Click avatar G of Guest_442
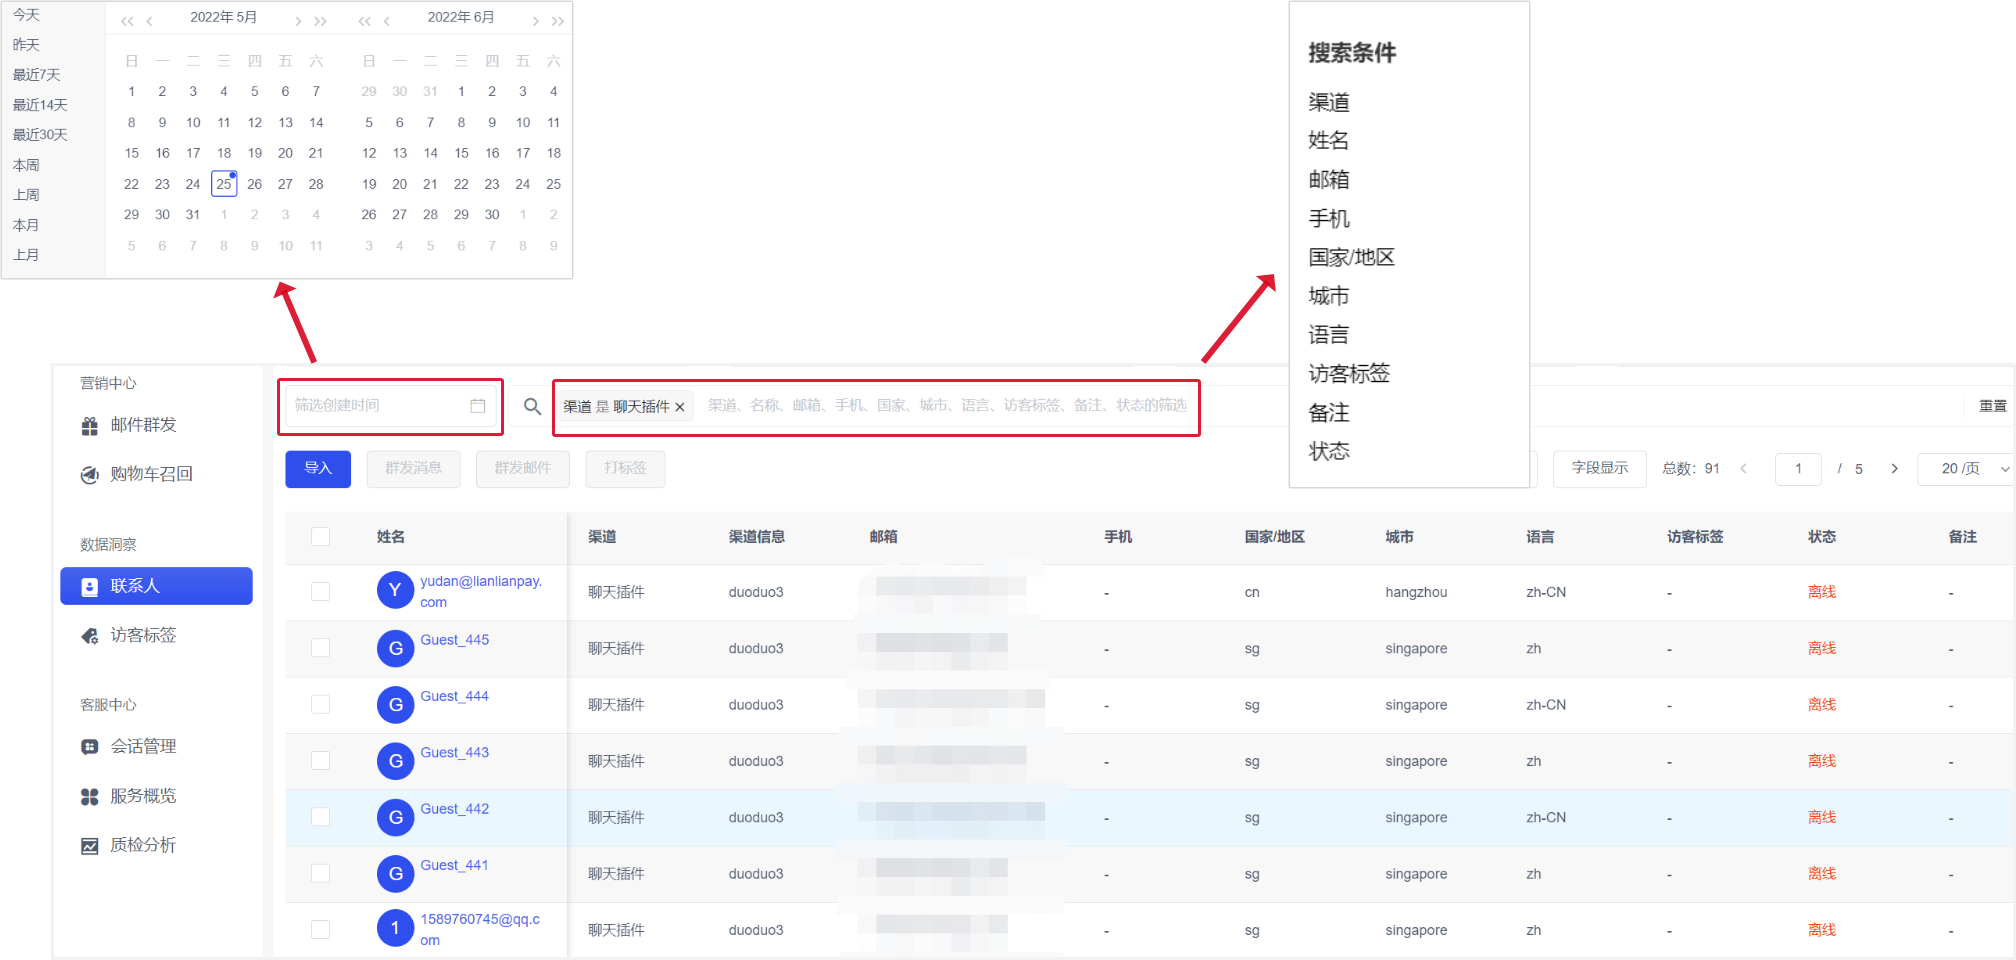The image size is (2016, 960). click(x=395, y=818)
